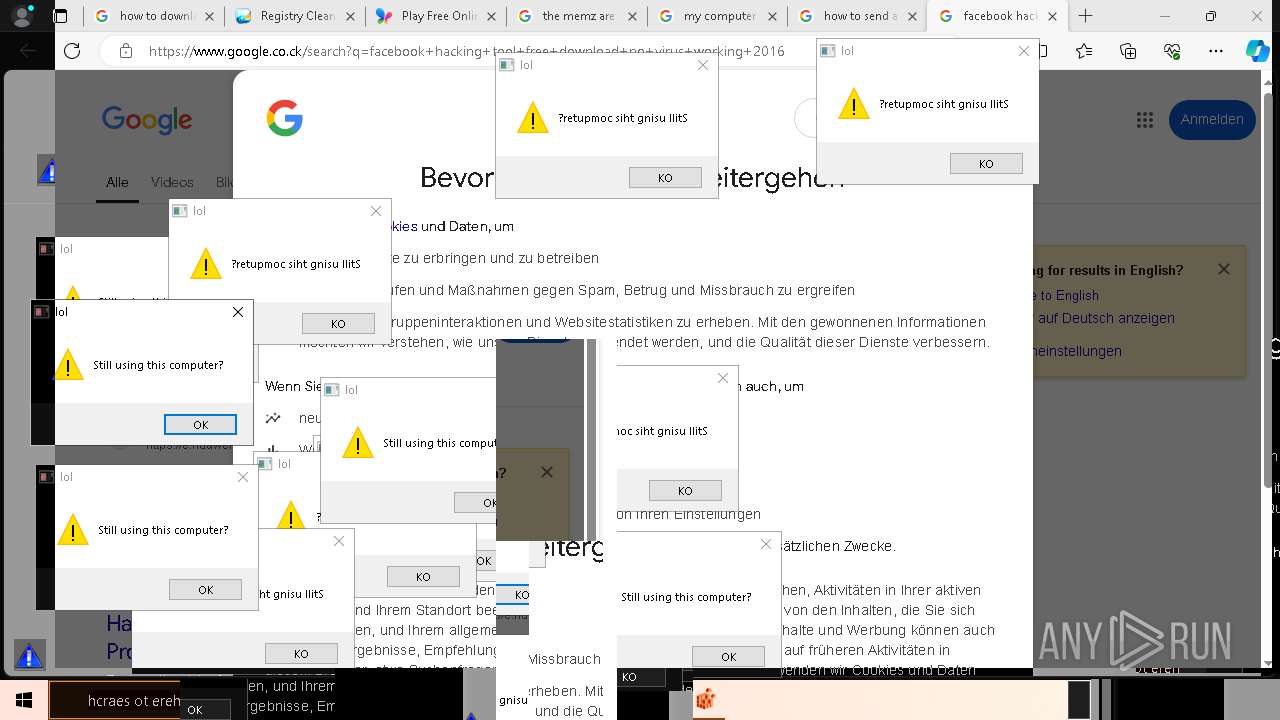
Task: Close the lol dialog with the focused OK
Action: pyautogui.click(x=237, y=312)
